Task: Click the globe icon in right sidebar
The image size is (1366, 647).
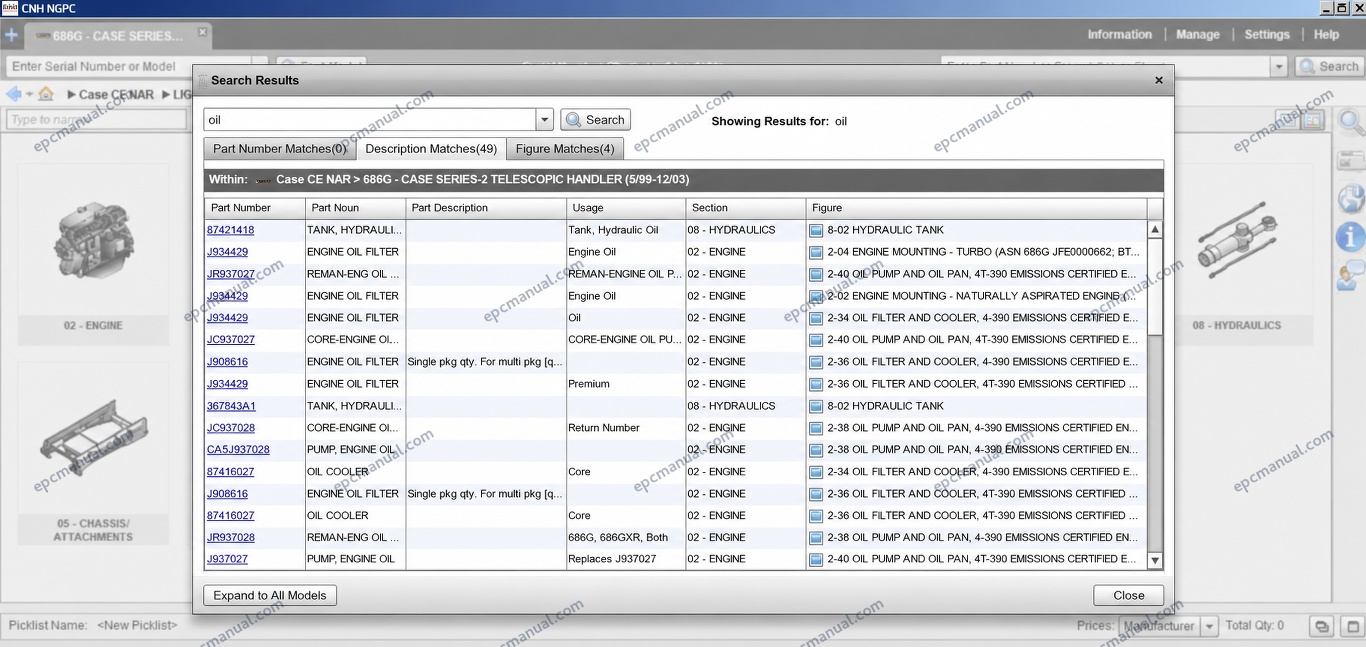Action: click(x=1350, y=198)
